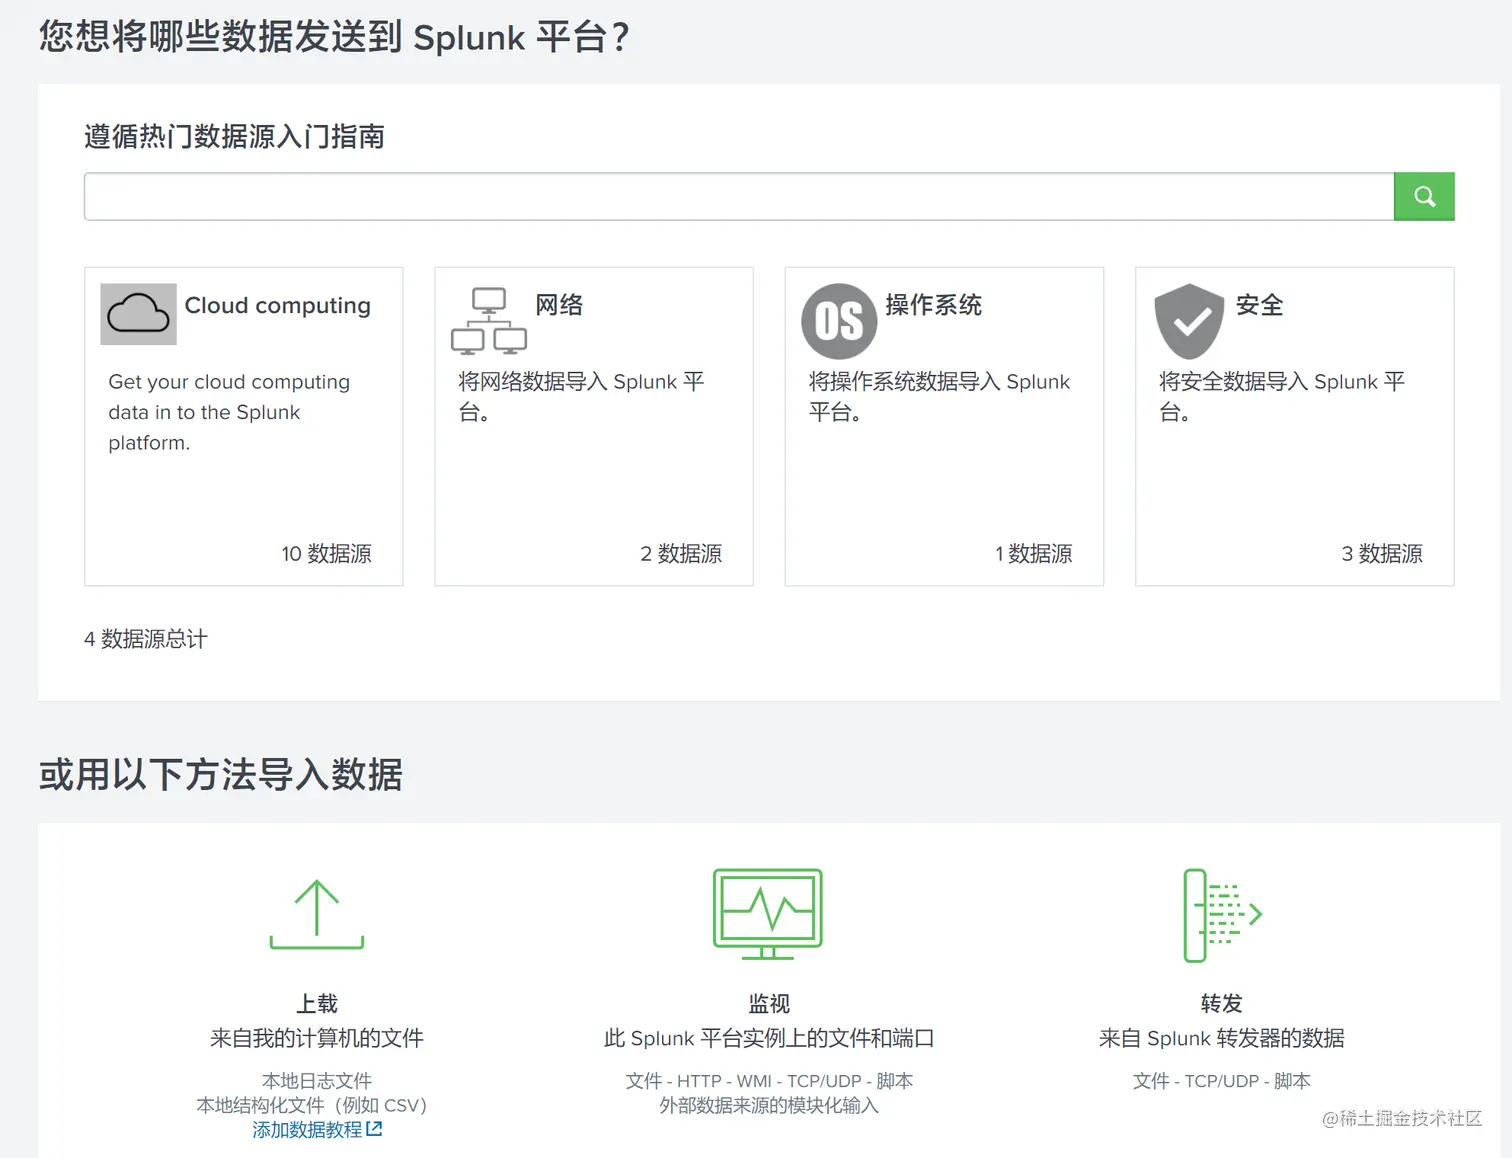Click 'Get your cloud computing data' description
This screenshot has height=1158, width=1512.
(229, 412)
